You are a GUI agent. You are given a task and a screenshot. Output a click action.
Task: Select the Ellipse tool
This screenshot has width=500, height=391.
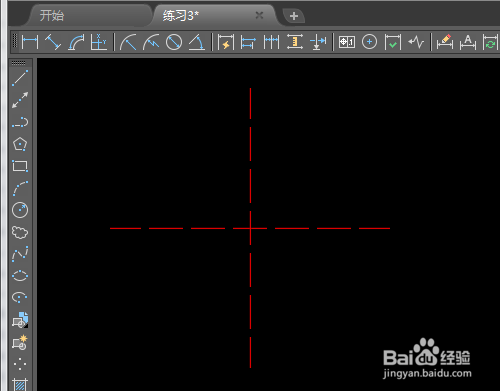click(20, 276)
